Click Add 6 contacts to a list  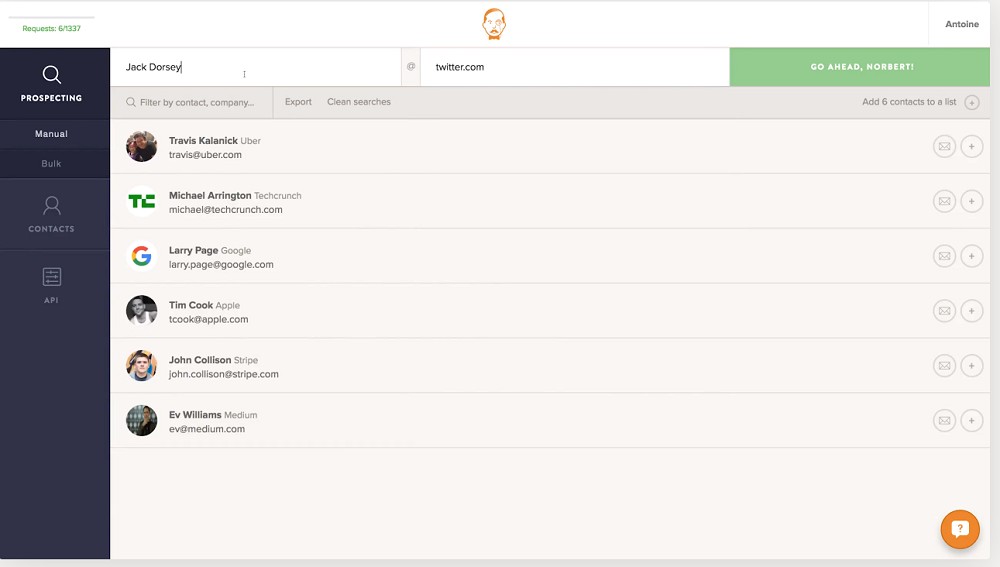coord(909,102)
